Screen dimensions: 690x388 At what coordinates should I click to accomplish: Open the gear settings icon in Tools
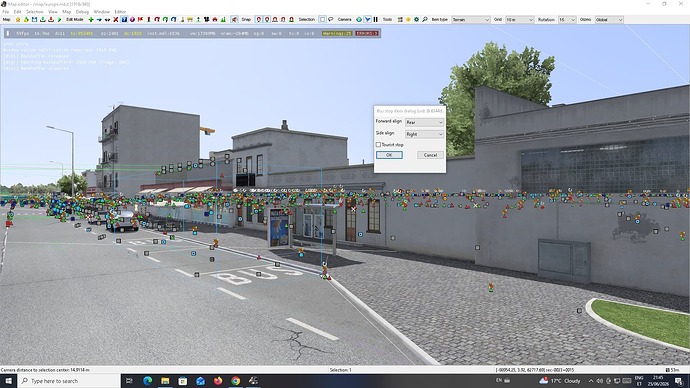coord(416,19)
